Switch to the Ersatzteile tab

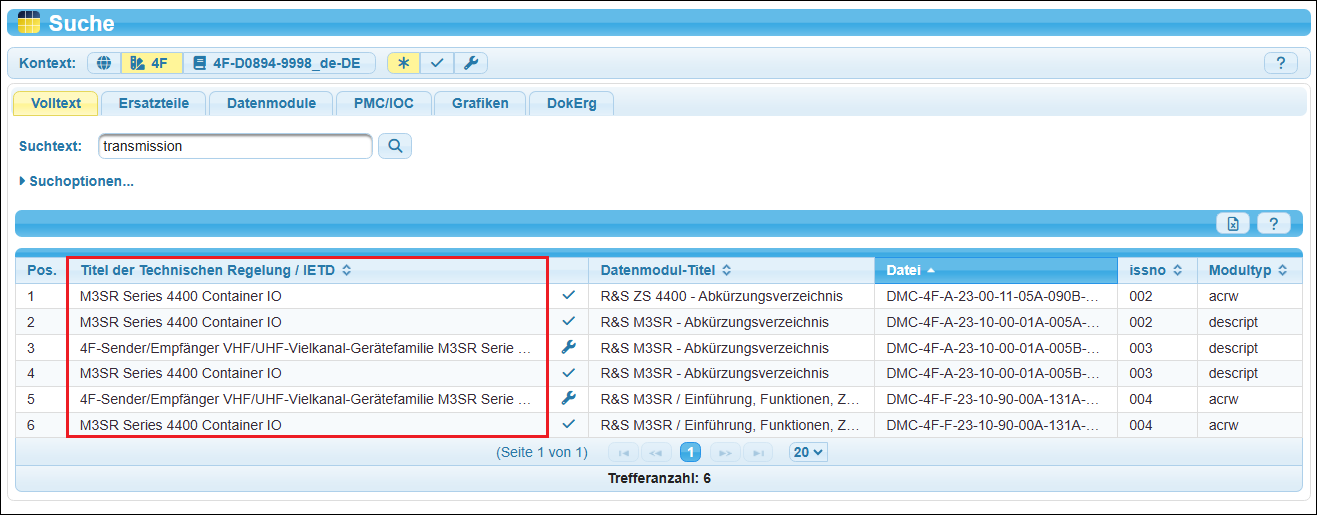(153, 103)
